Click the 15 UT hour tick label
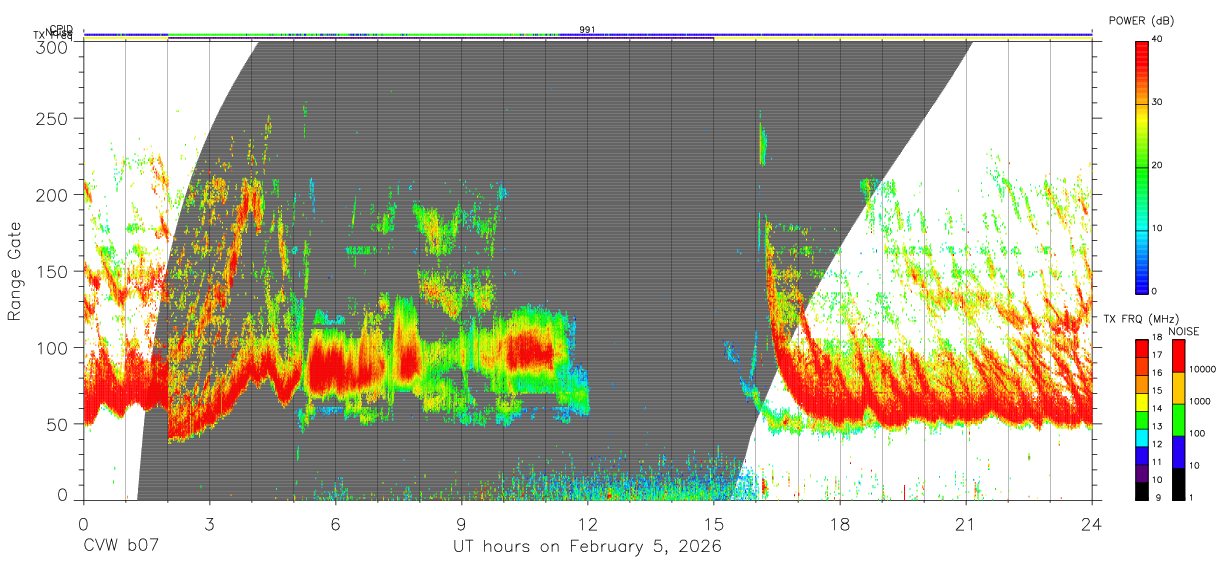The width and height of the screenshot is (1228, 567). [713, 522]
